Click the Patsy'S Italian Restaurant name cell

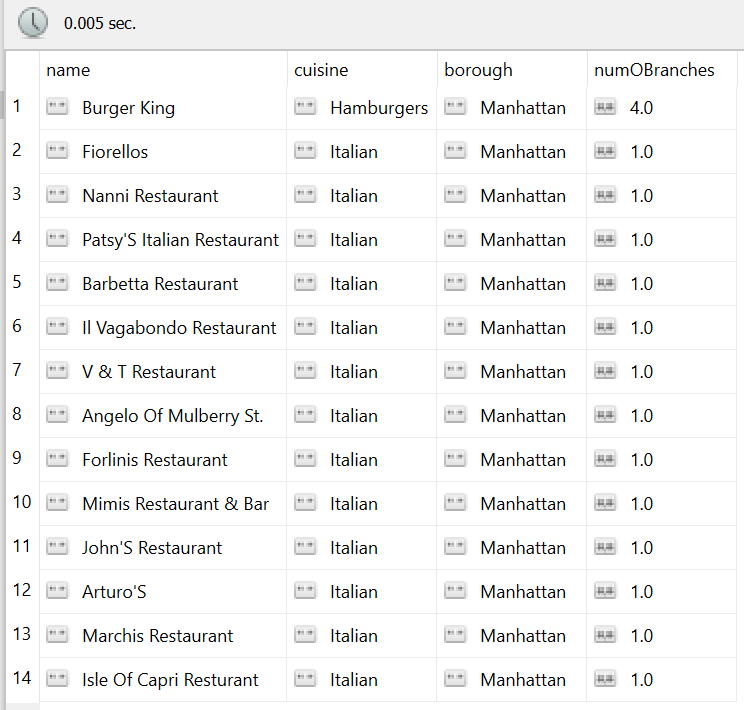point(180,239)
